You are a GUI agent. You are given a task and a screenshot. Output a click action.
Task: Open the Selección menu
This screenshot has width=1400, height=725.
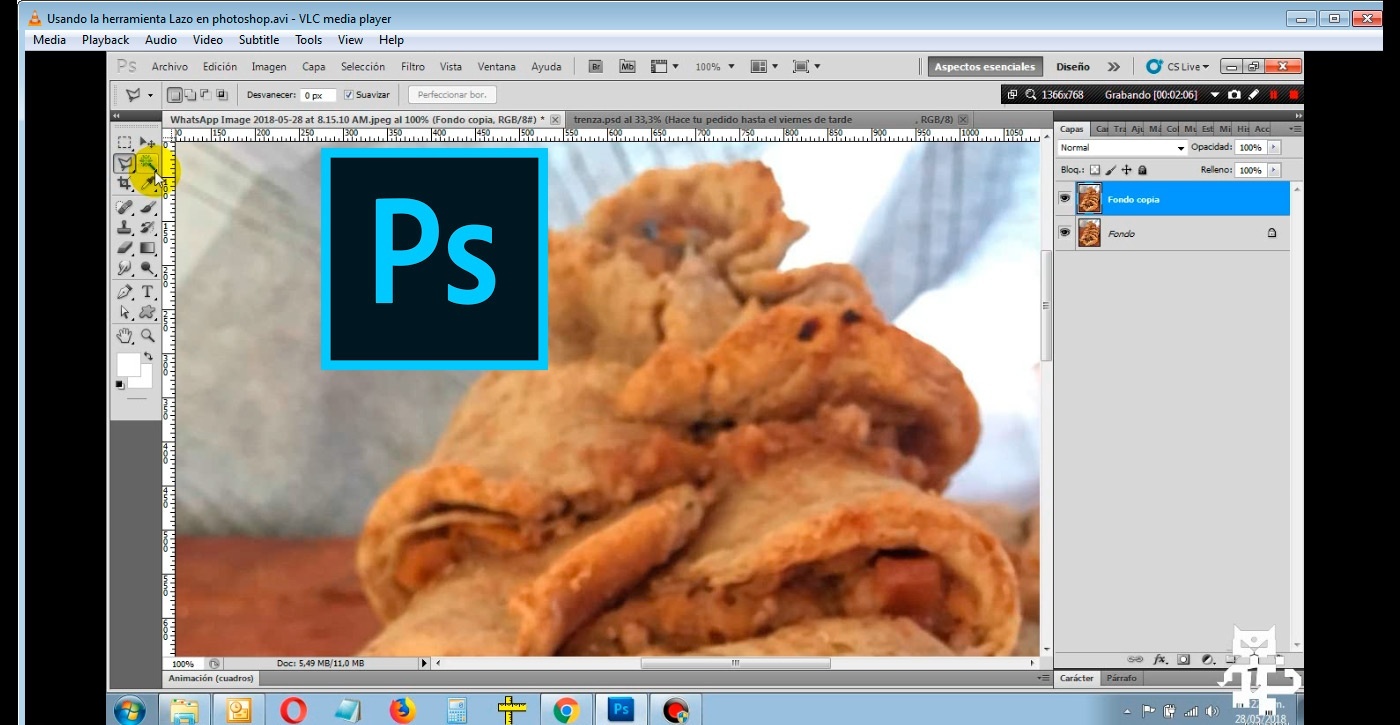[363, 67]
